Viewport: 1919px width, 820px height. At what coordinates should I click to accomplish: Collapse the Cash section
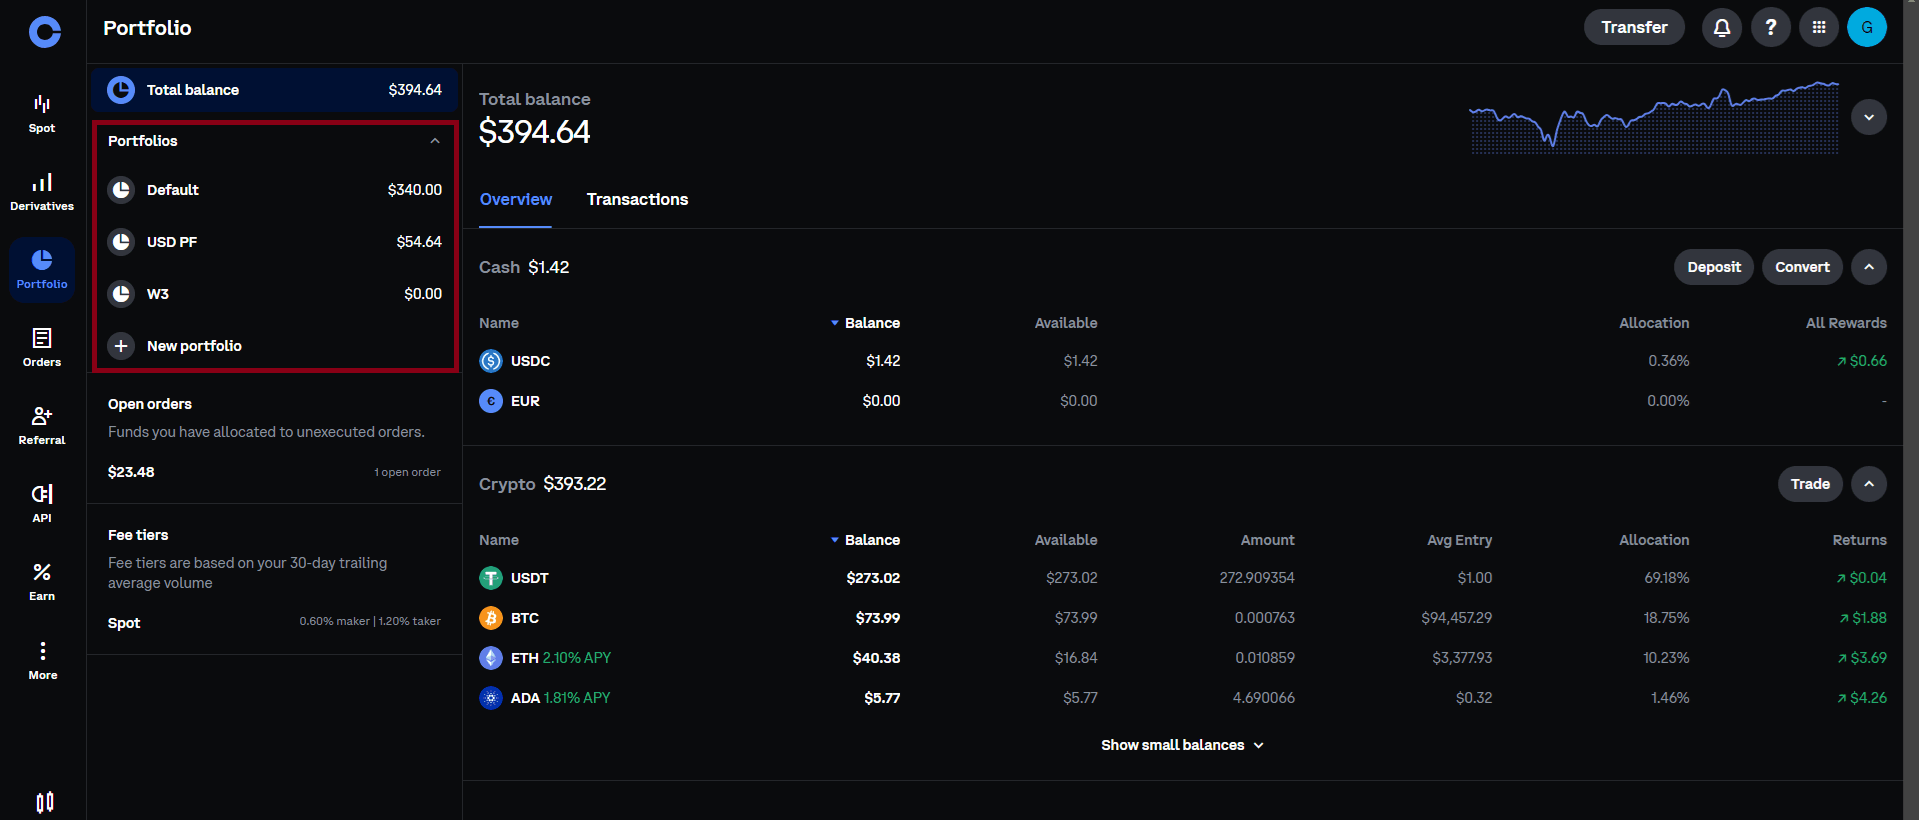tap(1869, 267)
